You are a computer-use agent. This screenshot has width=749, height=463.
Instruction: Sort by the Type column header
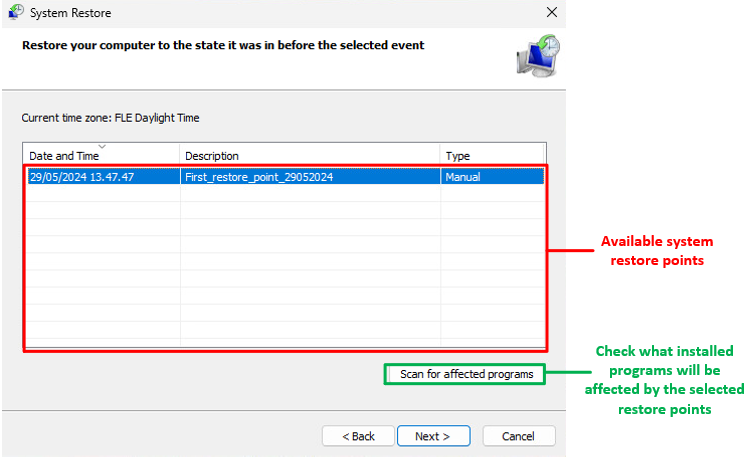492,156
